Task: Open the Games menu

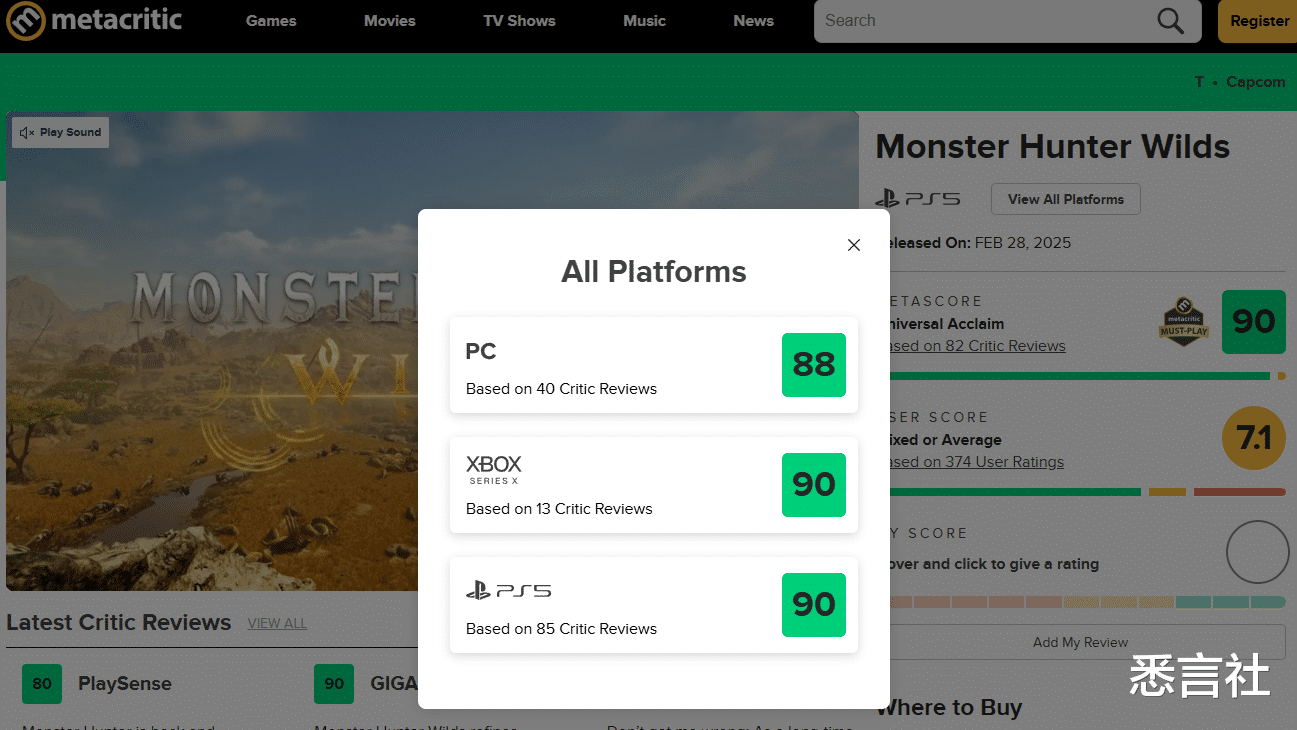Action: (271, 21)
